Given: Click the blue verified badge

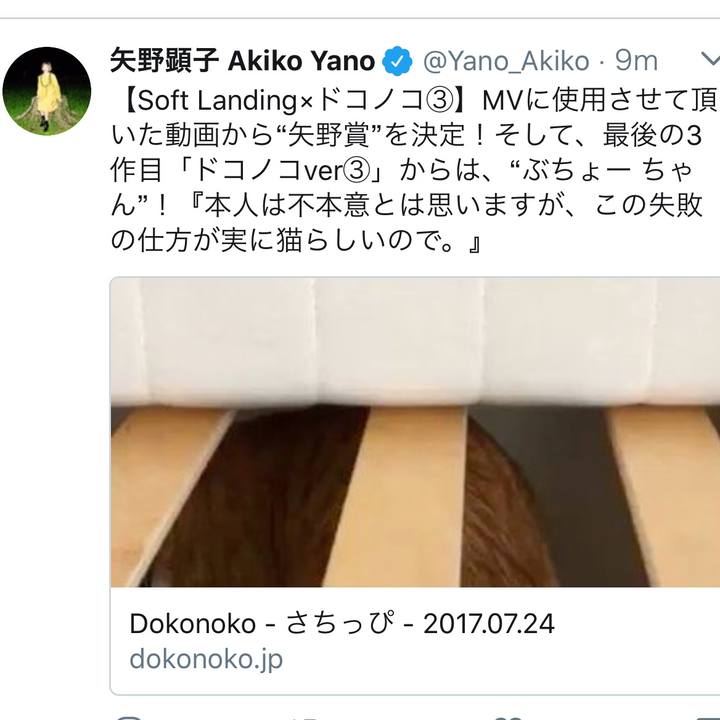Looking at the screenshot, I should pos(397,61).
